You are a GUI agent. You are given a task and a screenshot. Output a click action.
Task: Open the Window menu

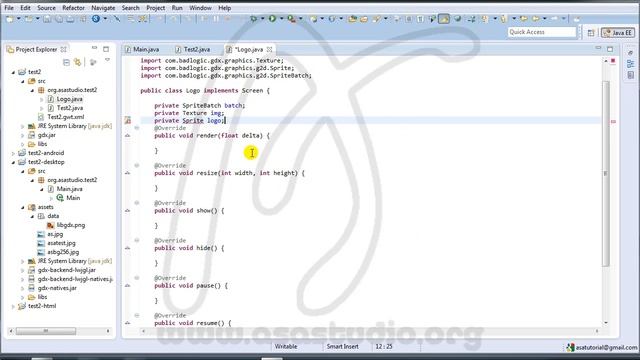[x=200, y=8]
